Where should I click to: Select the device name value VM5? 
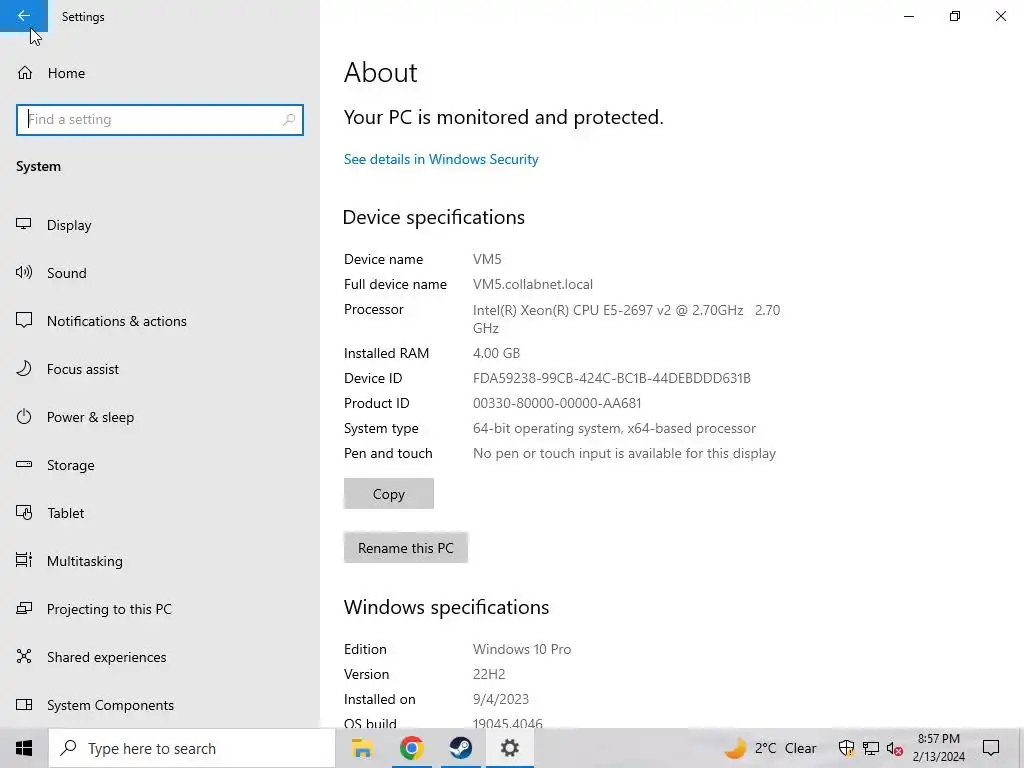tap(487, 259)
